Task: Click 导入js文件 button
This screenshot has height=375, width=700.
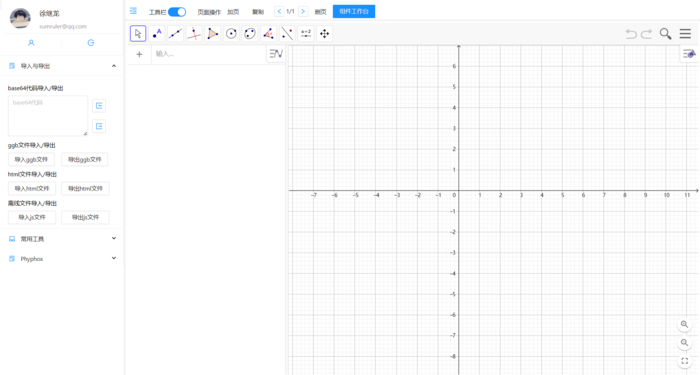Action: pyautogui.click(x=32, y=217)
